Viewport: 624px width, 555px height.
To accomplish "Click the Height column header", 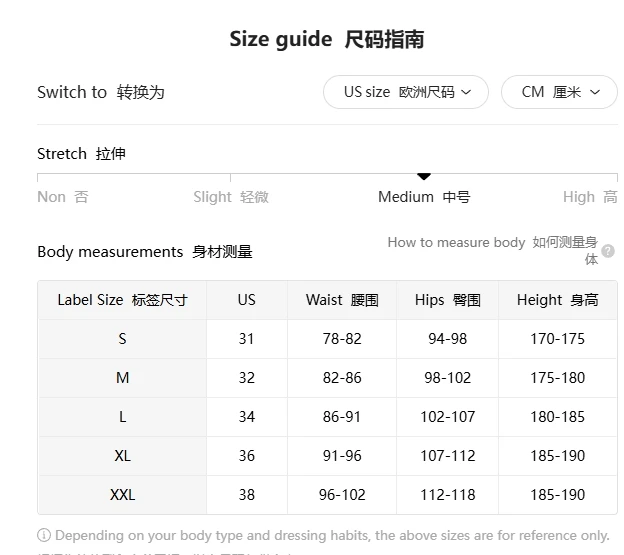I will [558, 300].
